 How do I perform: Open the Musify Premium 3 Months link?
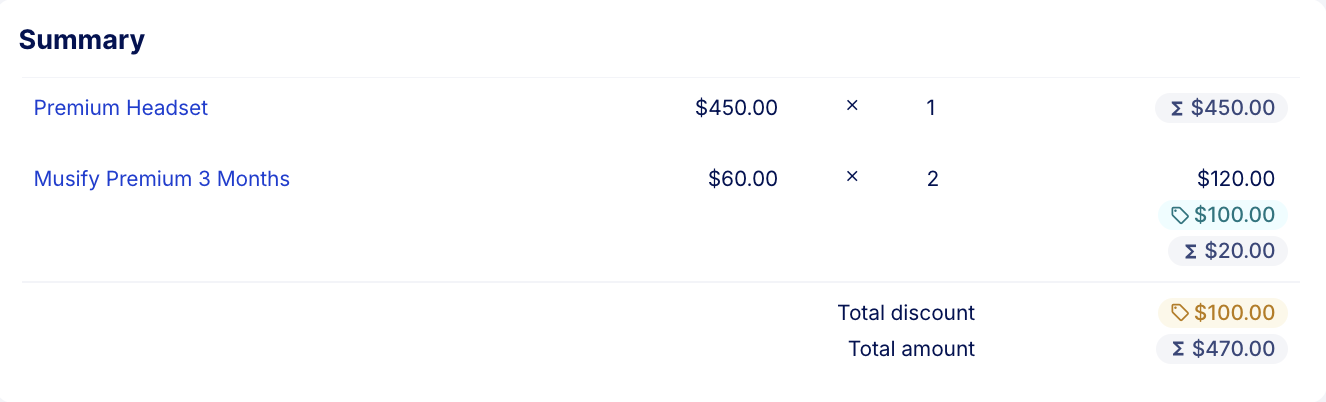[x=162, y=179]
